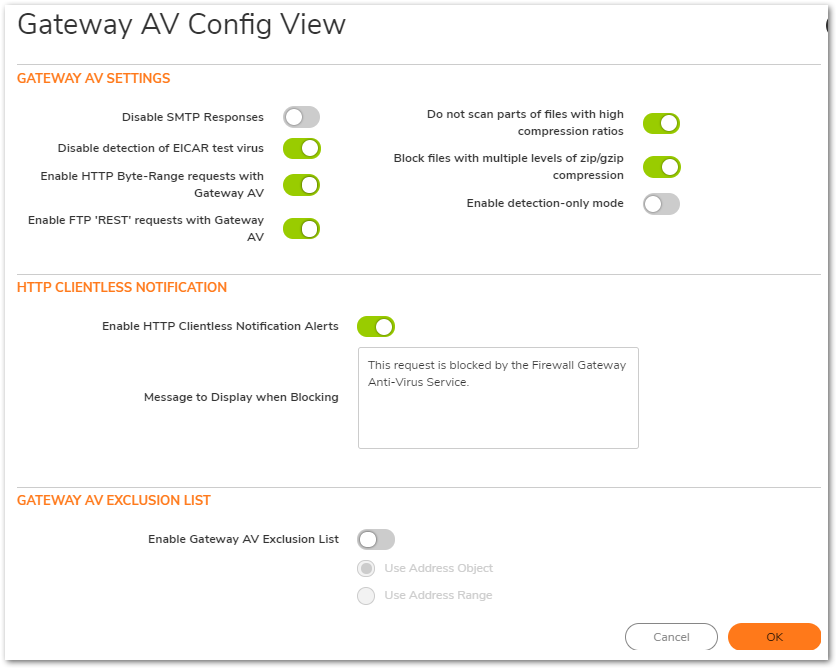
Task: Toggle the Disable SMTP Responses switch
Action: pos(302,117)
